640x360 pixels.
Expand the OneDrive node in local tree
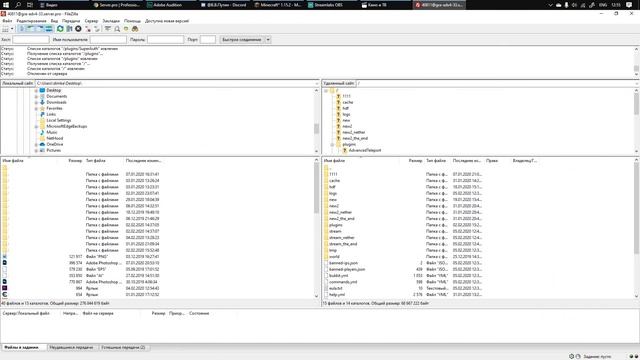36,144
